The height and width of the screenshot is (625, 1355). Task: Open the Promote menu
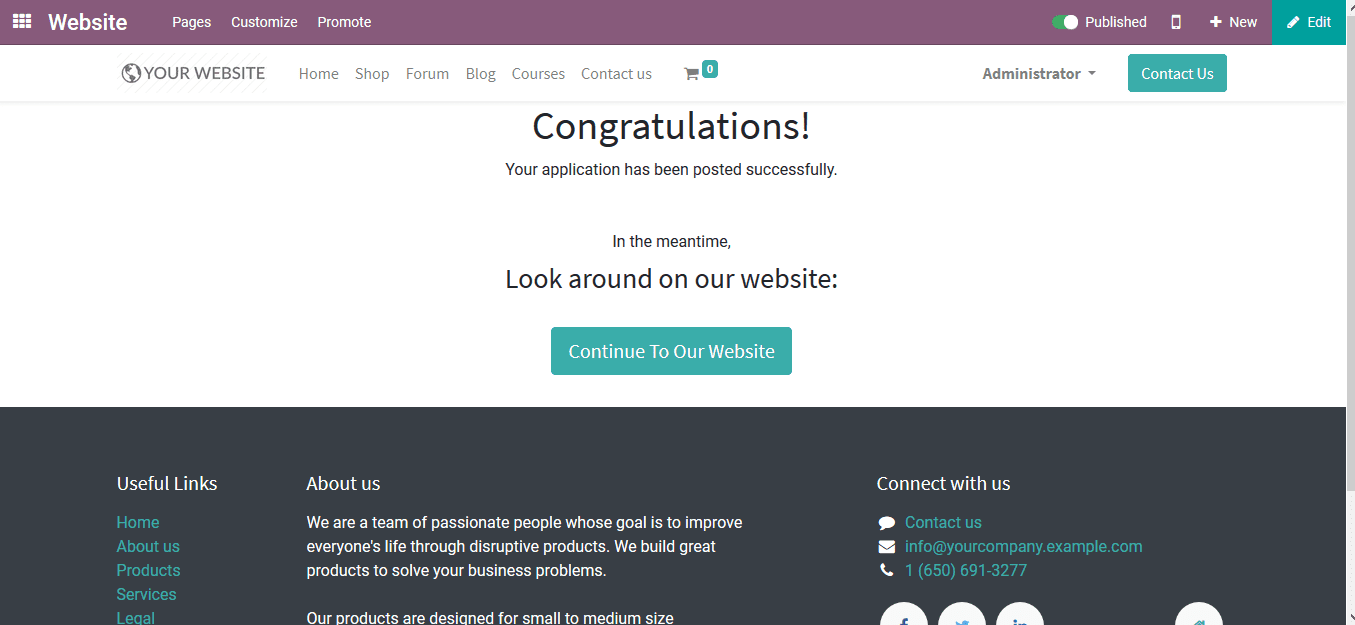pos(344,21)
